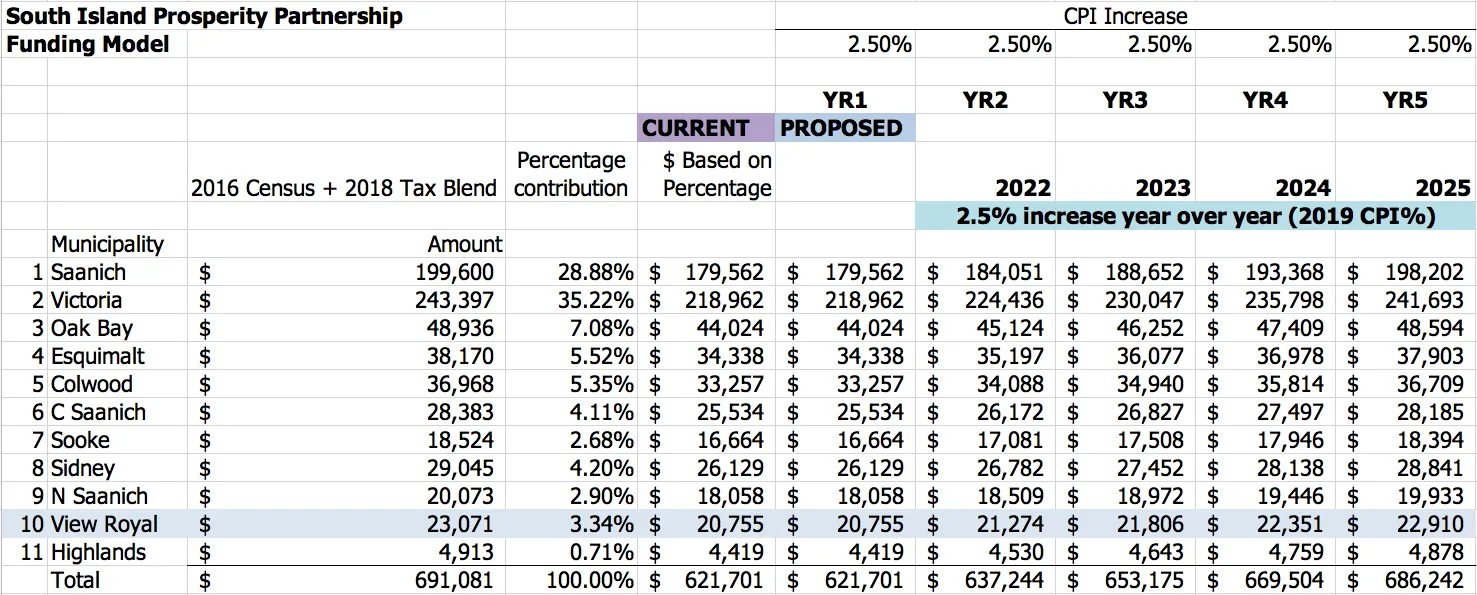Select C Saanich 2023 value 26,827
This screenshot has width=1477, height=595.
pos(1150,412)
